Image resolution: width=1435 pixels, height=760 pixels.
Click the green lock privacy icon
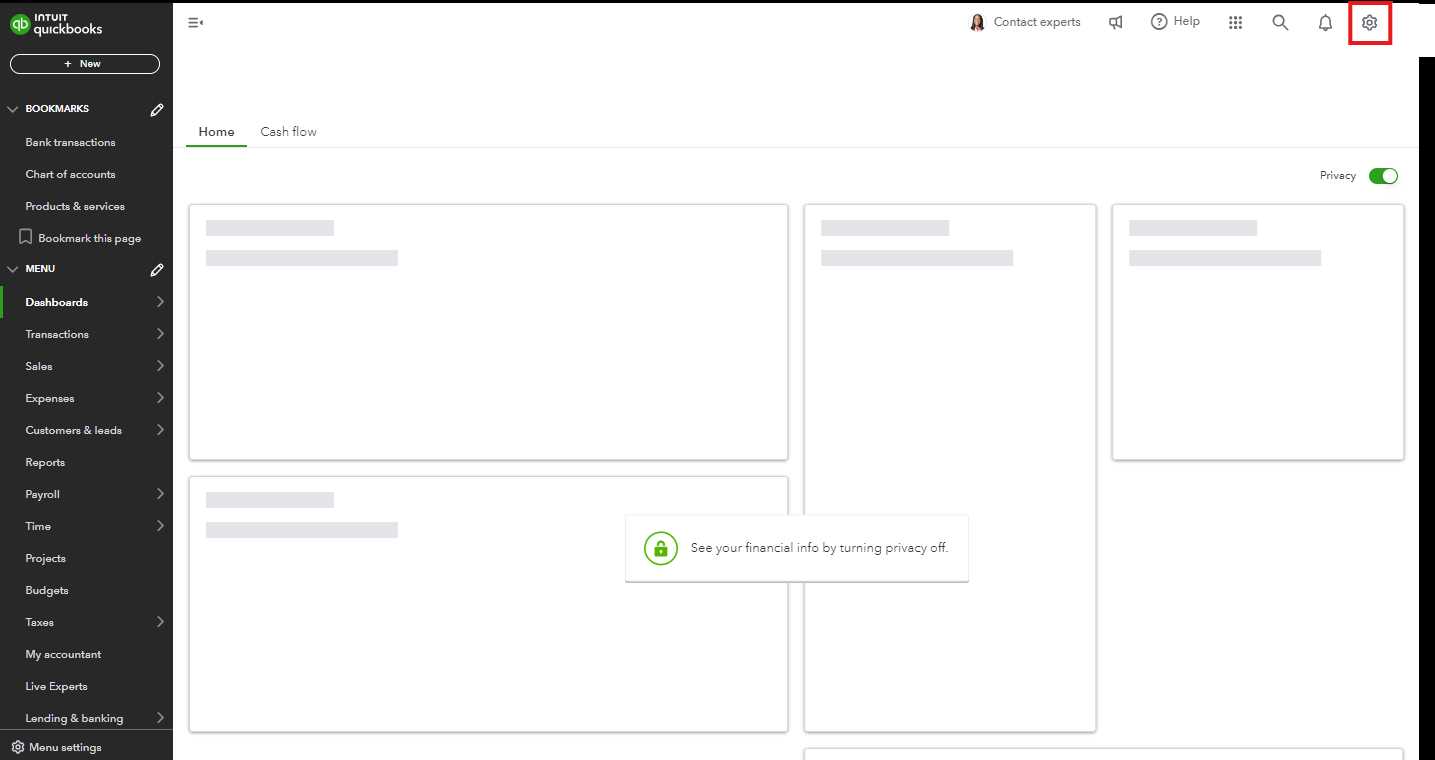pos(660,548)
